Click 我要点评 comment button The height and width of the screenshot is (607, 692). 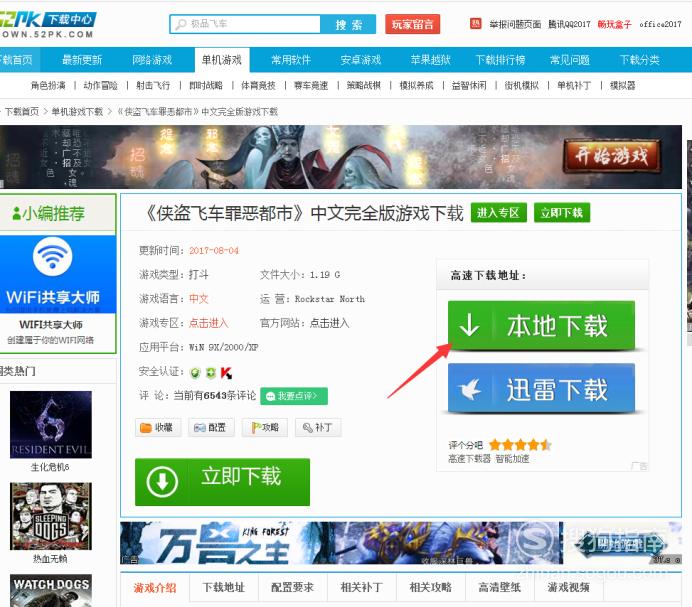click(x=294, y=396)
